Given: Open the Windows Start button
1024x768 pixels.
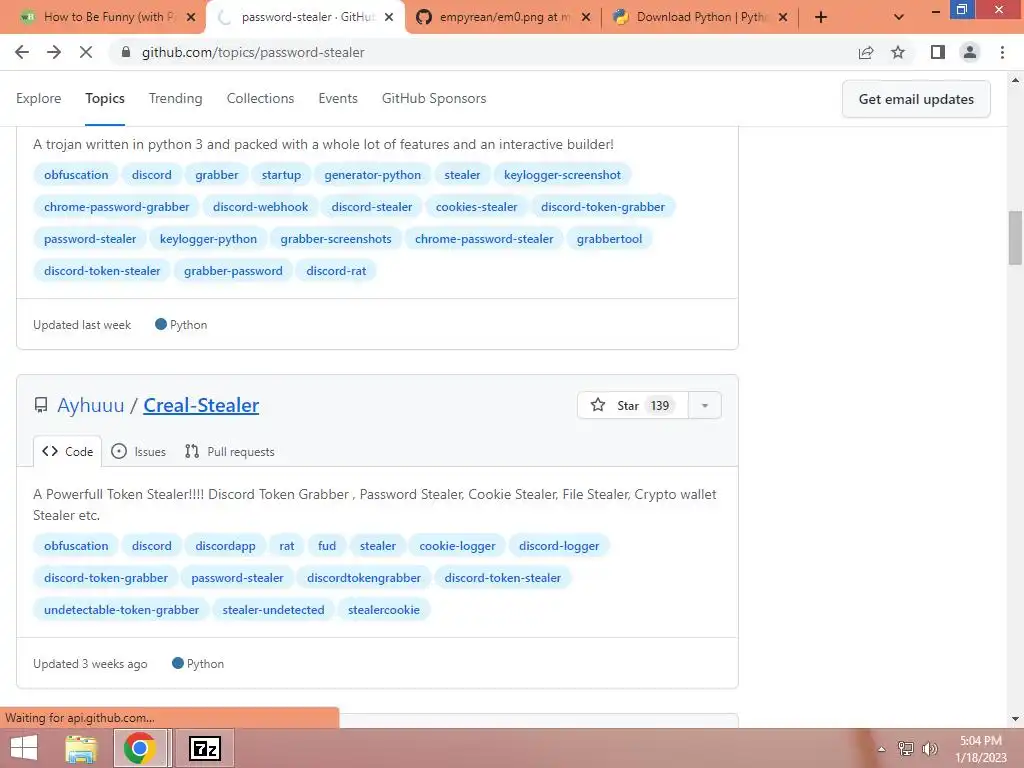Looking at the screenshot, I should 24,748.
